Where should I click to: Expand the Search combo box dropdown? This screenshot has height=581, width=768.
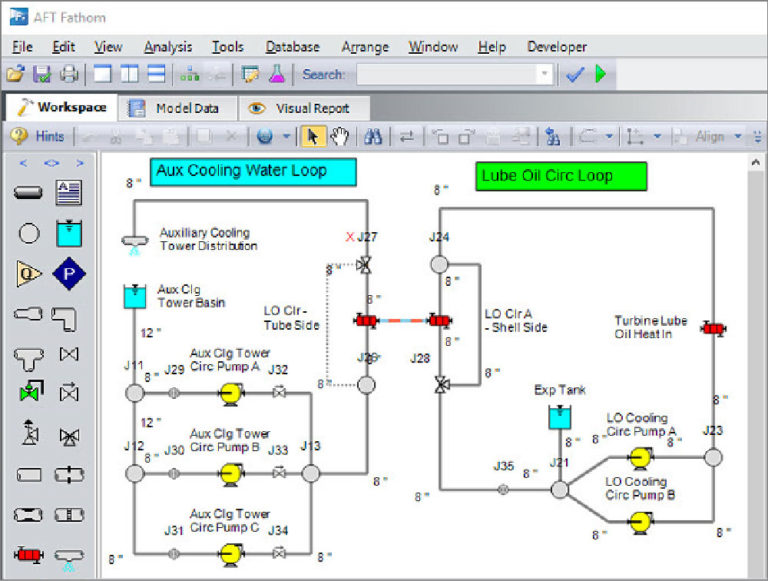pyautogui.click(x=544, y=74)
